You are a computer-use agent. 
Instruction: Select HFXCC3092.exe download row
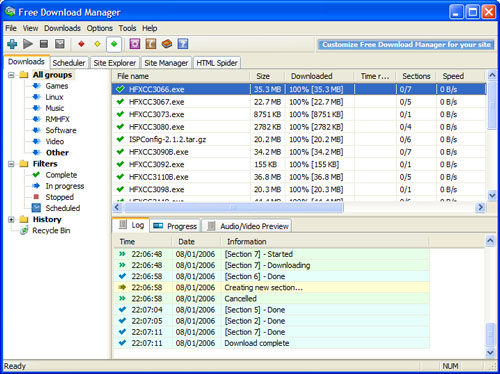tap(299, 165)
